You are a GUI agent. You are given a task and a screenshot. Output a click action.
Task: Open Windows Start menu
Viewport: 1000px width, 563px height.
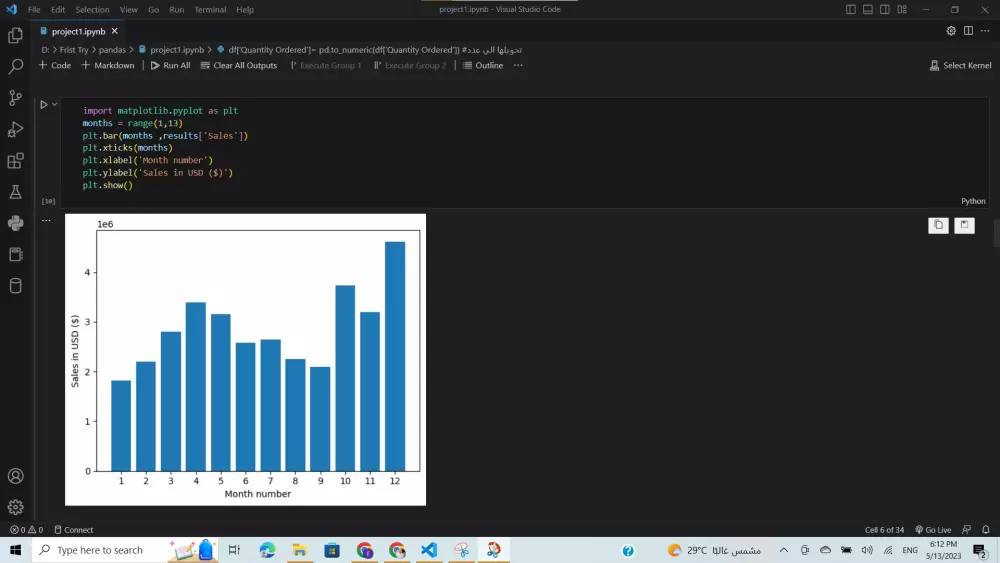coord(15,550)
